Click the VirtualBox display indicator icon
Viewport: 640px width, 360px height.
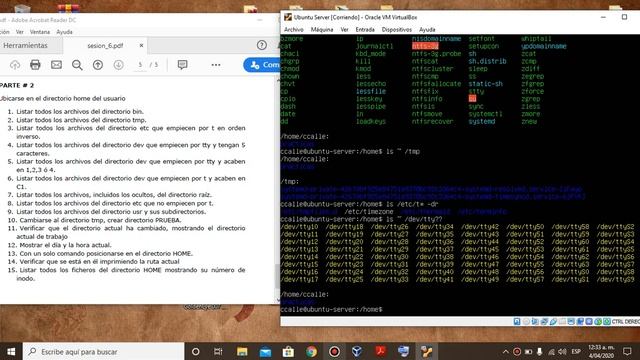coord(571,322)
